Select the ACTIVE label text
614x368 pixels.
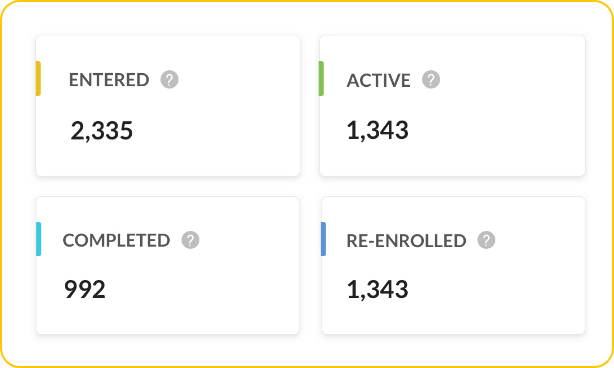379,80
